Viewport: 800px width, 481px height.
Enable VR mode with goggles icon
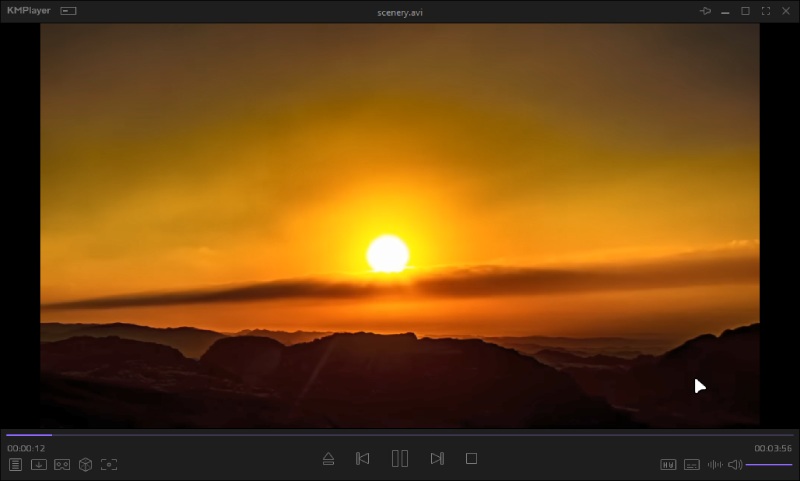point(62,464)
